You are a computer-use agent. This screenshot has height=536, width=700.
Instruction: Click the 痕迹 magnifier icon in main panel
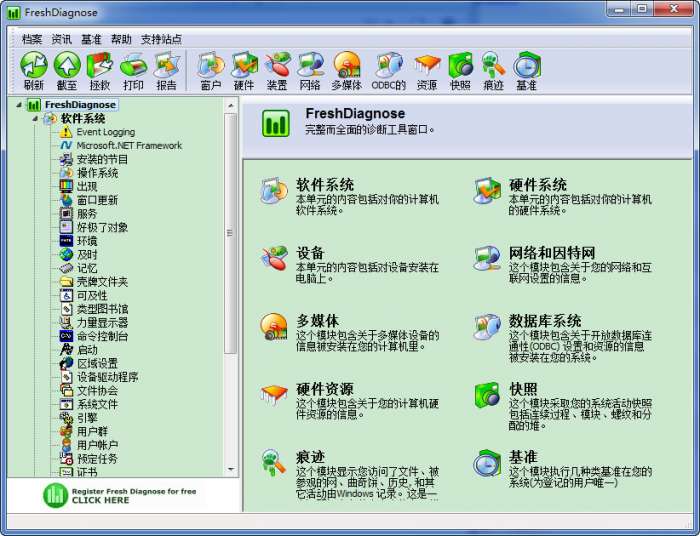point(274,463)
